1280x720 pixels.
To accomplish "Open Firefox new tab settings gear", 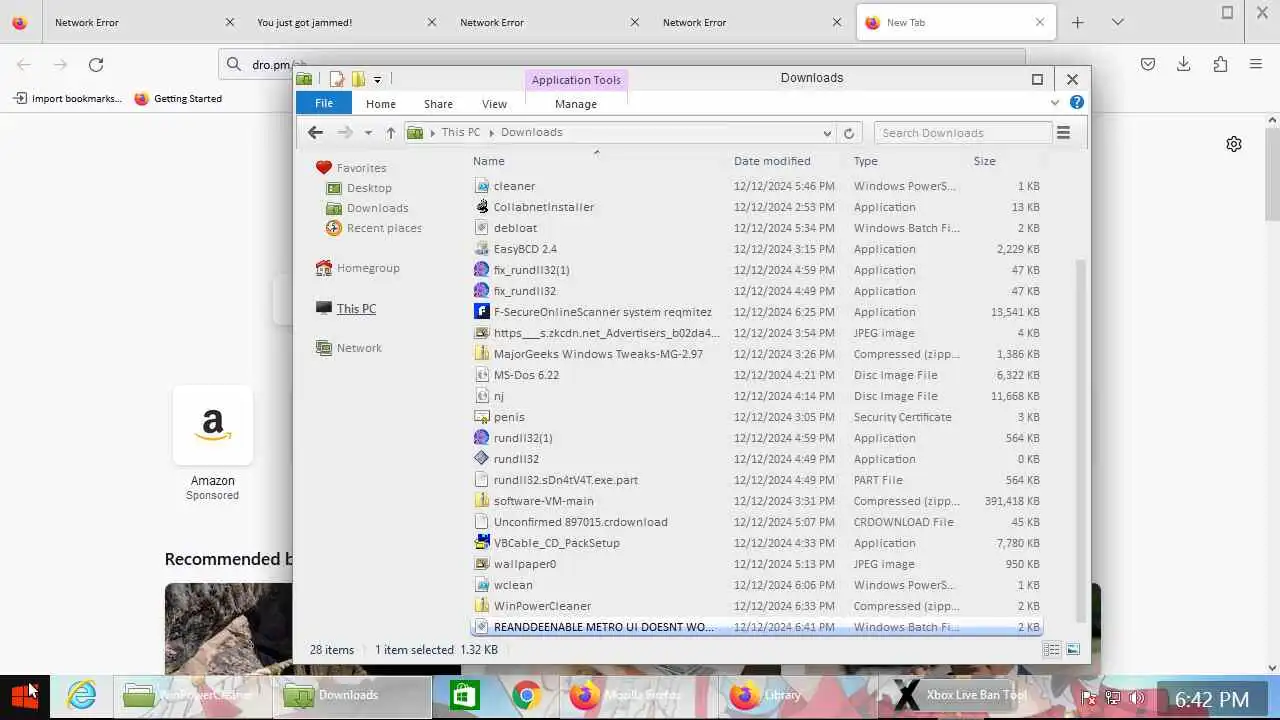I will tap(1234, 144).
